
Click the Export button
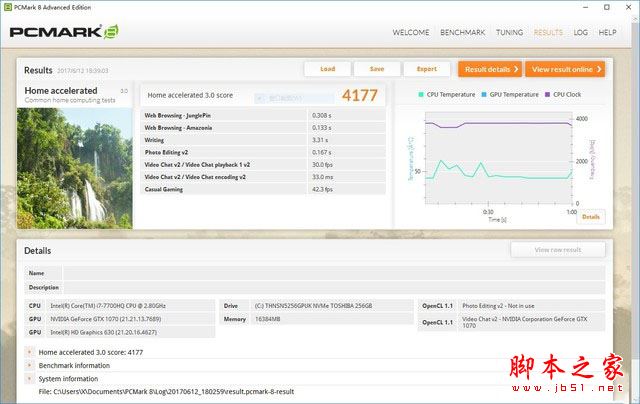coord(427,69)
